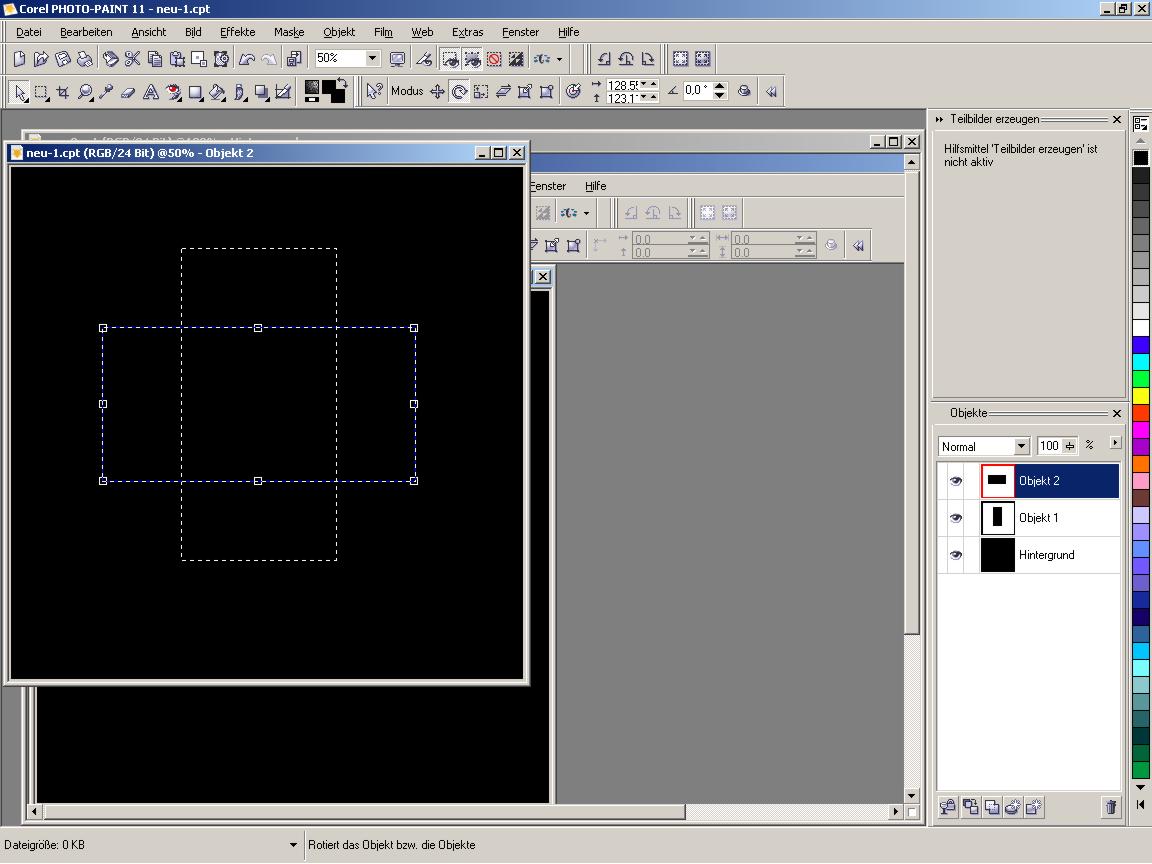The height and width of the screenshot is (864, 1152).
Task: Select the Objekt 1 layer name
Action: [x=1038, y=518]
